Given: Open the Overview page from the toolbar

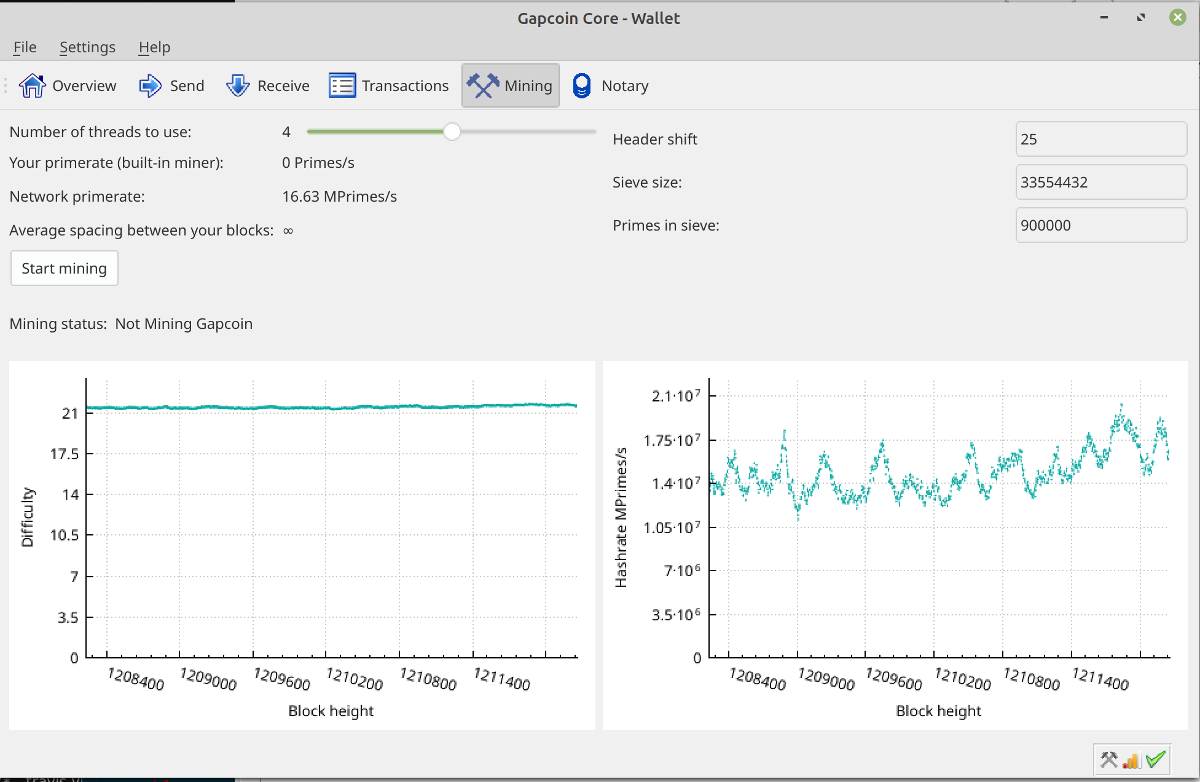Looking at the screenshot, I should (68, 86).
